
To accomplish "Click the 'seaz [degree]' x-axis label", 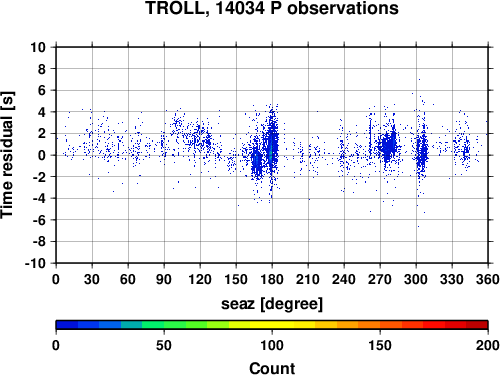I will 272,304.
